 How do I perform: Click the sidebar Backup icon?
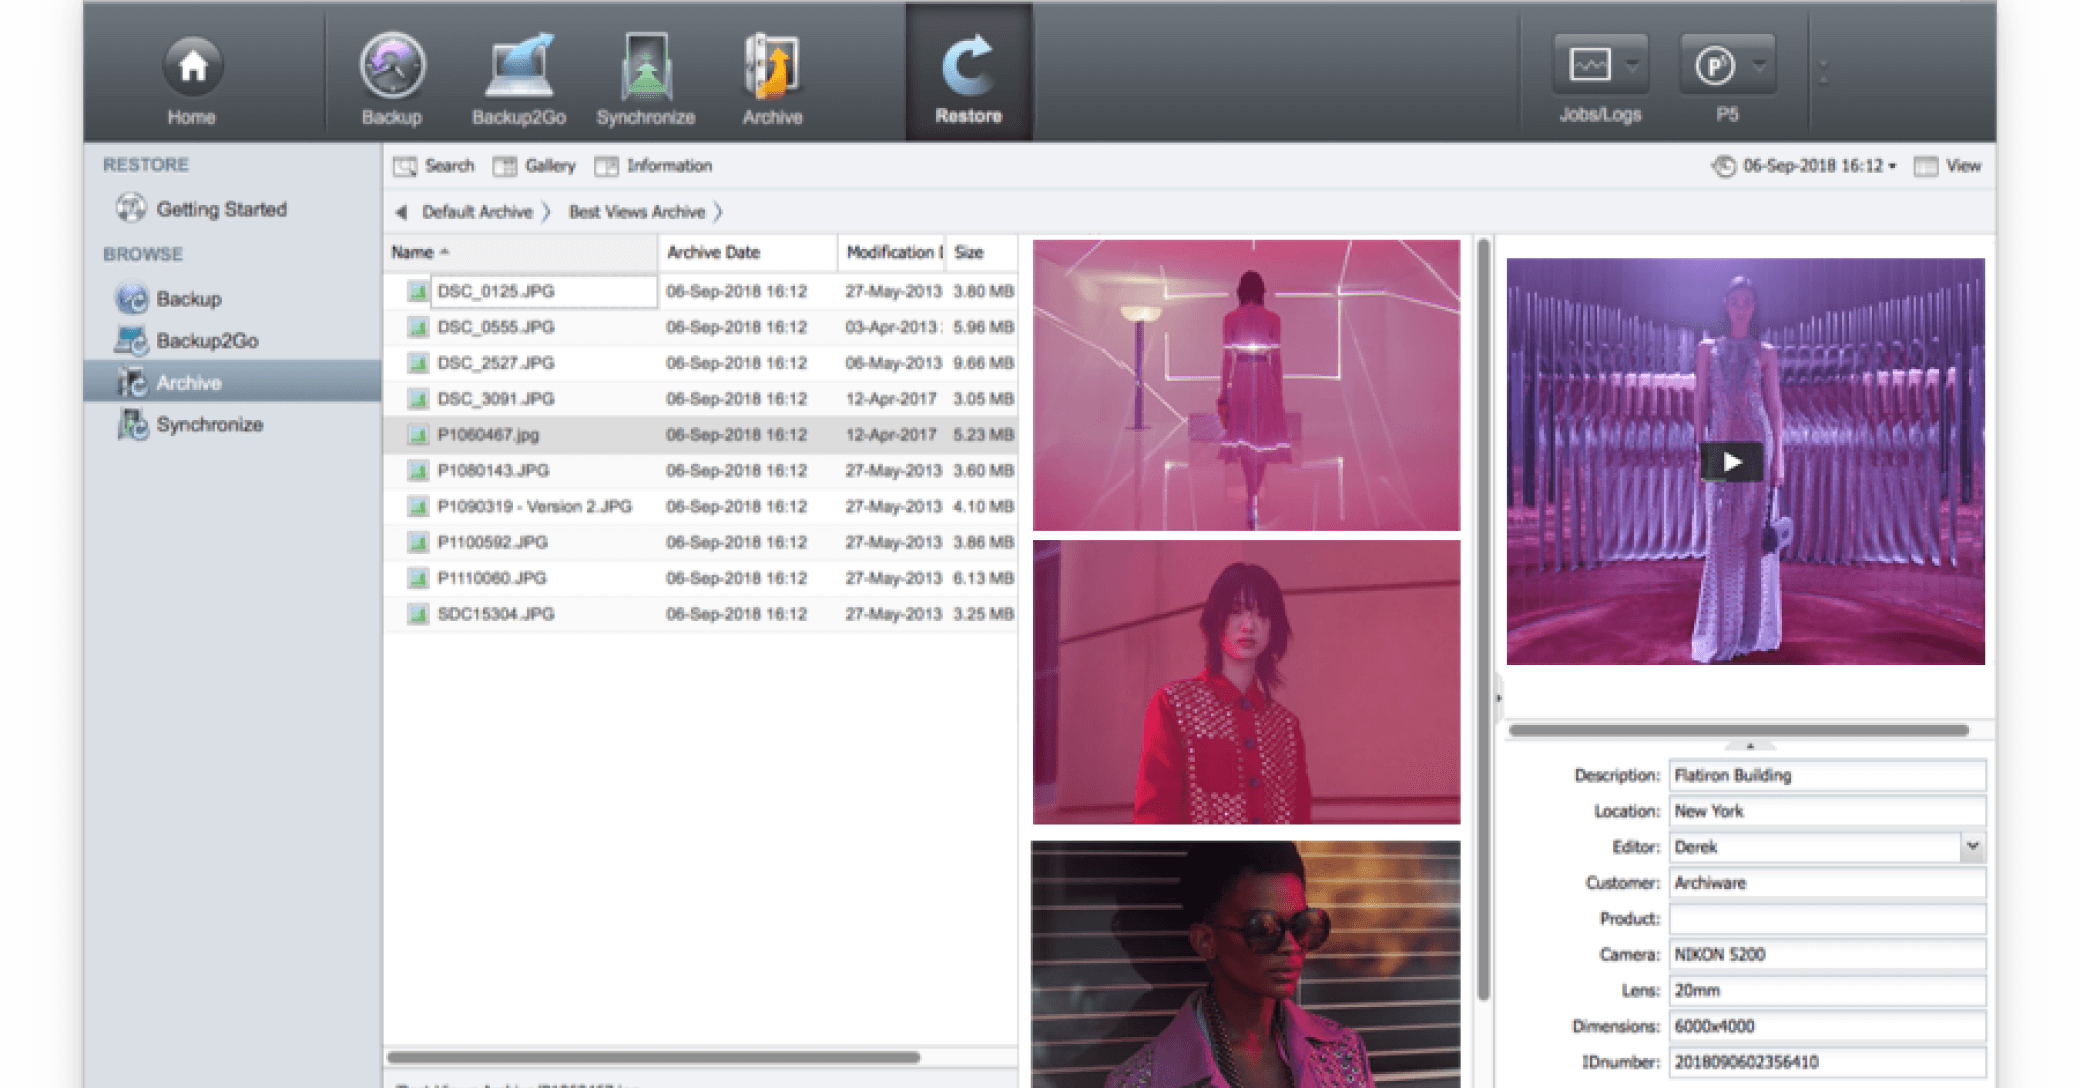[131, 298]
